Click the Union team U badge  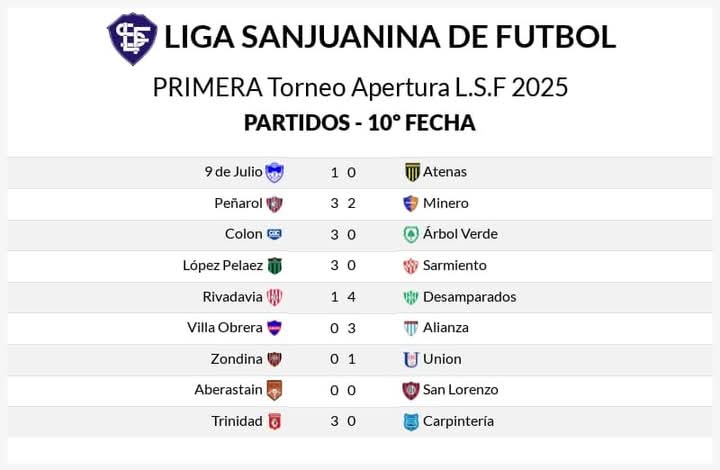[411, 359]
